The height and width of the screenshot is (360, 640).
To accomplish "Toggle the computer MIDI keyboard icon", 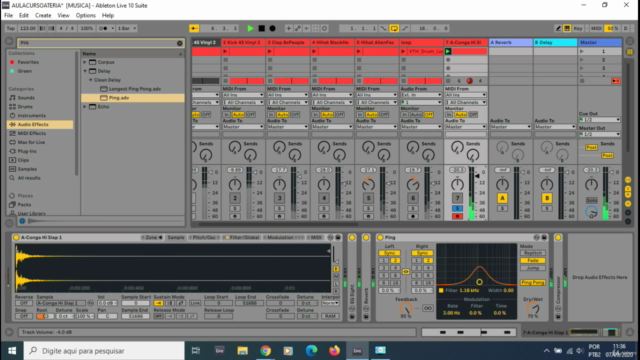I will 567,28.
